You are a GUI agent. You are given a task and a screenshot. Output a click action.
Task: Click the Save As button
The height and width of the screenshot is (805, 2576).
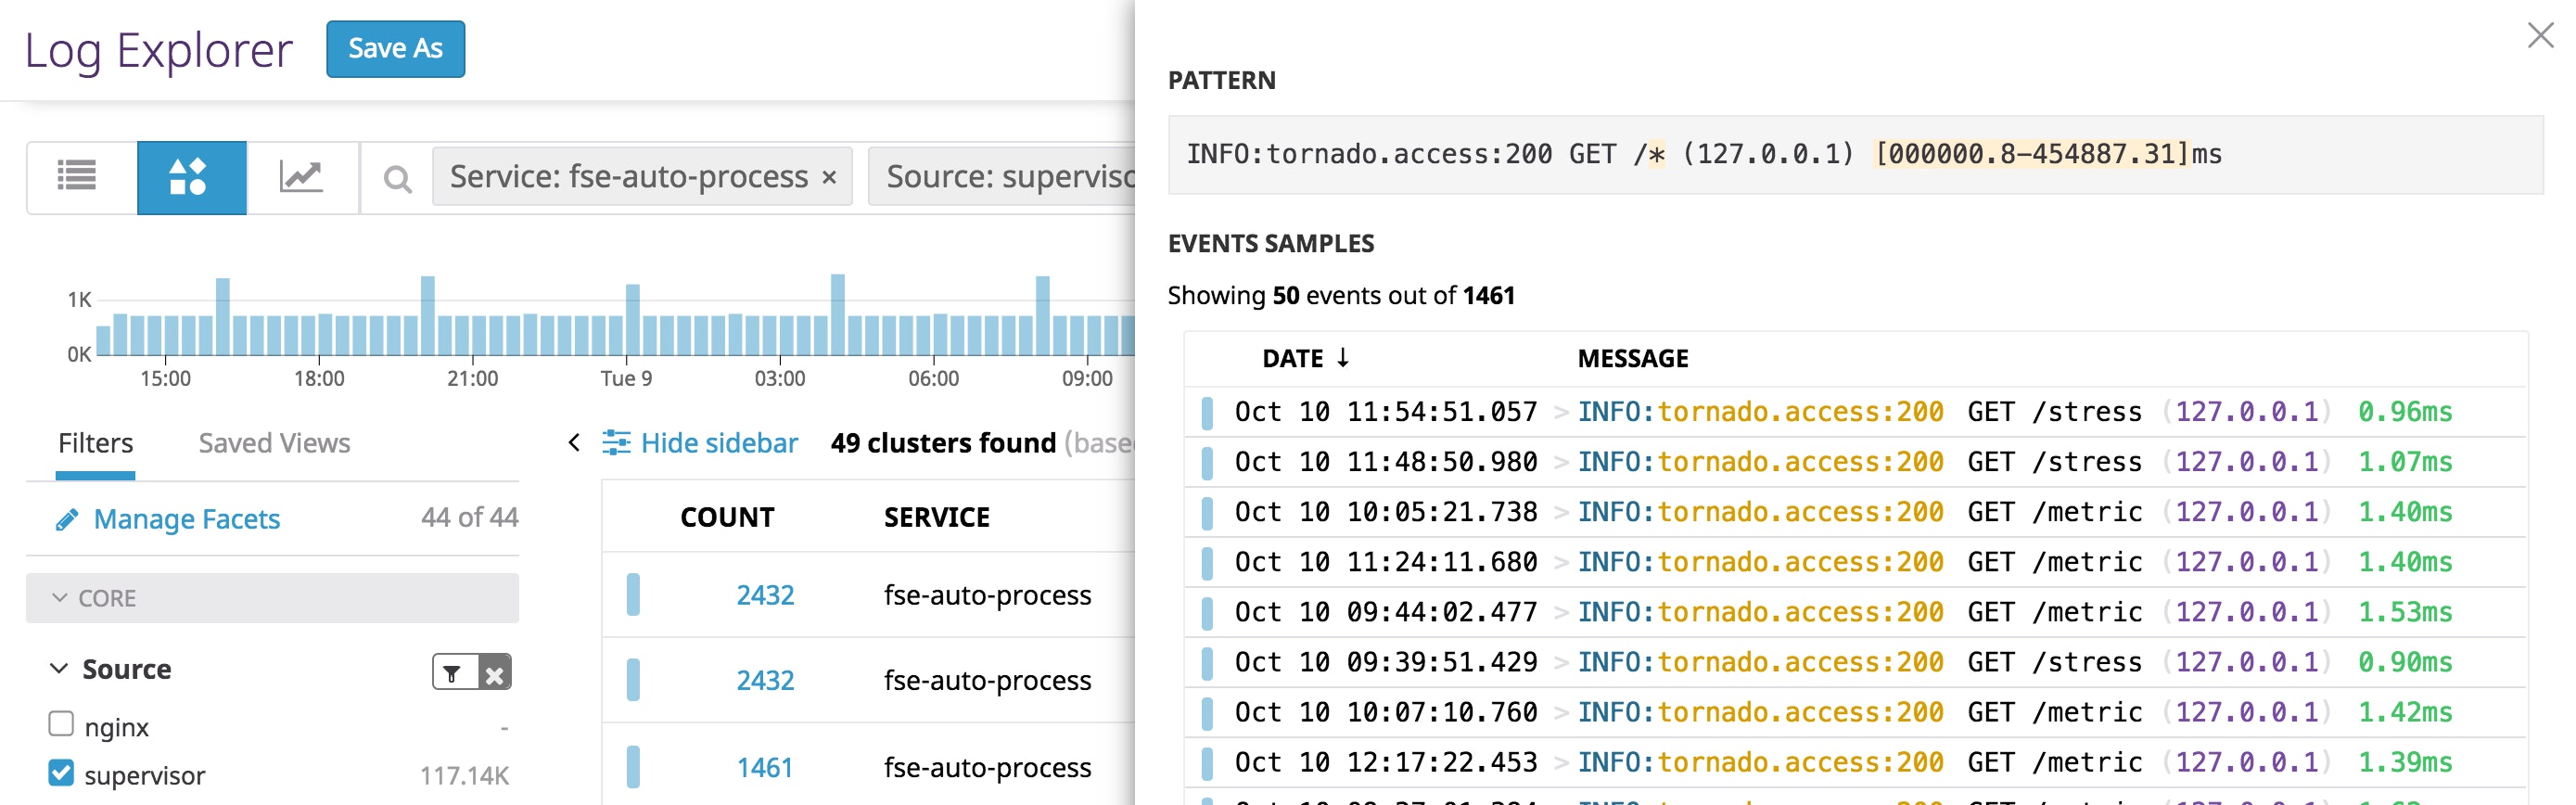click(395, 48)
